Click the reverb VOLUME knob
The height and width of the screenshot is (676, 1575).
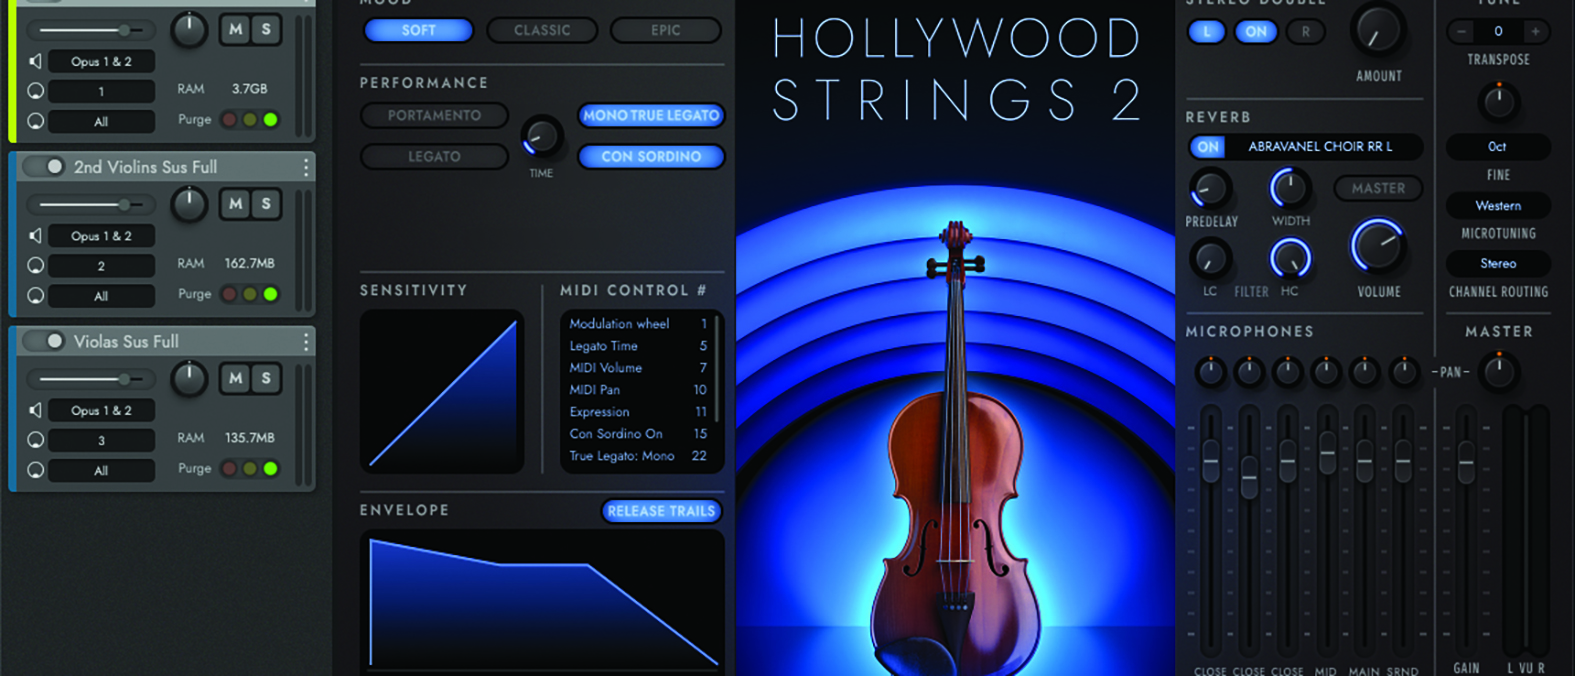coord(1378,246)
